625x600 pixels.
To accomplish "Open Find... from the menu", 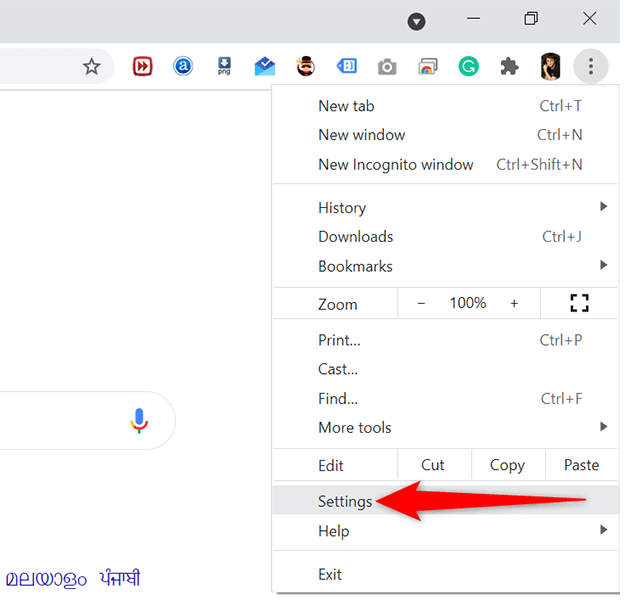I will 445,399.
